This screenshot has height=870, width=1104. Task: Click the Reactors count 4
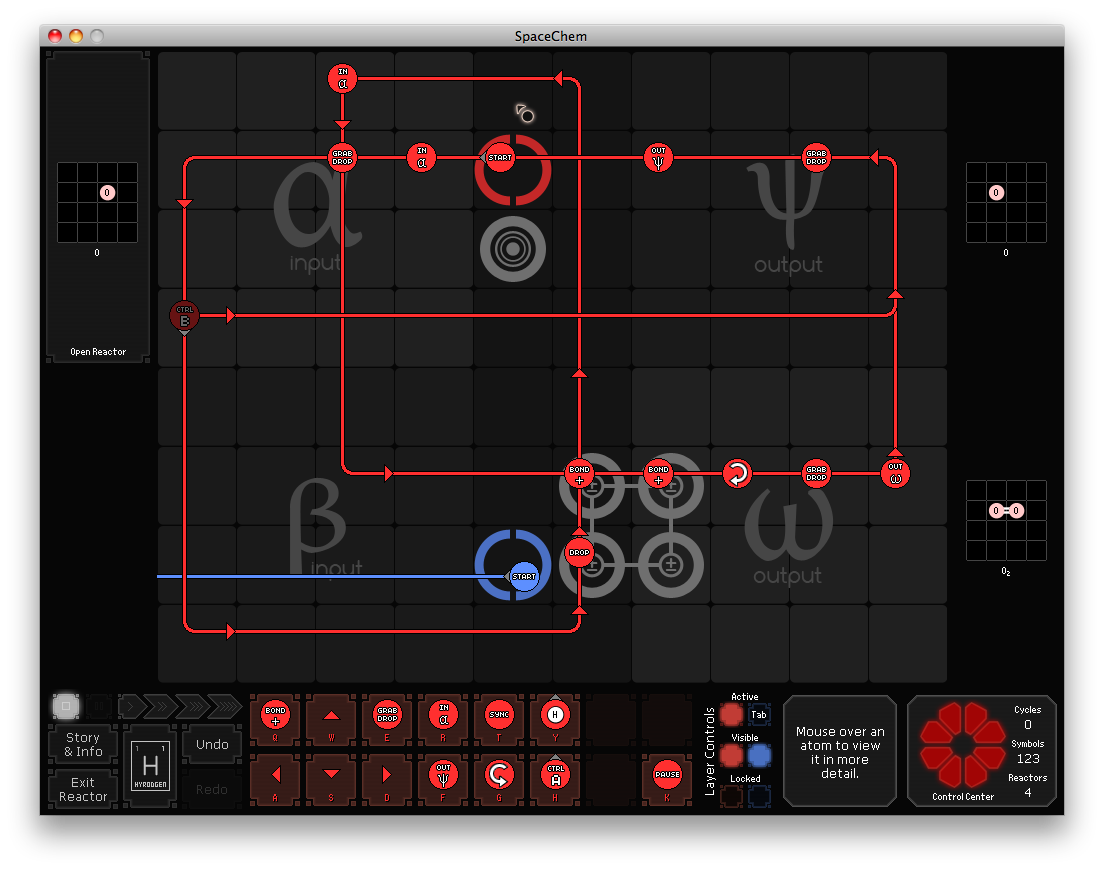[x=1027, y=793]
